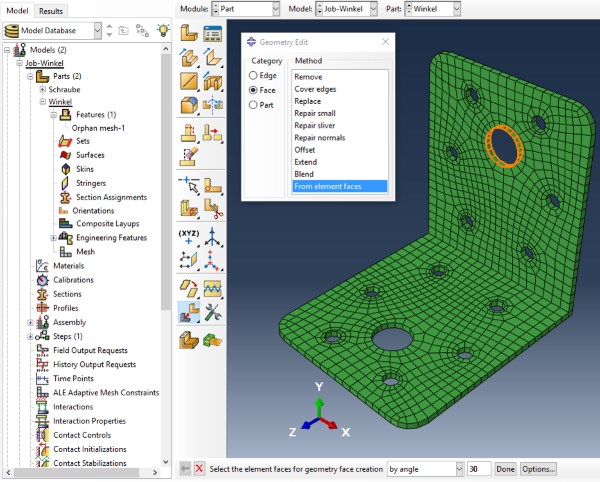Click the Create Datum CSYS icon
Screen dimensions: 600x482
[x=213, y=260]
